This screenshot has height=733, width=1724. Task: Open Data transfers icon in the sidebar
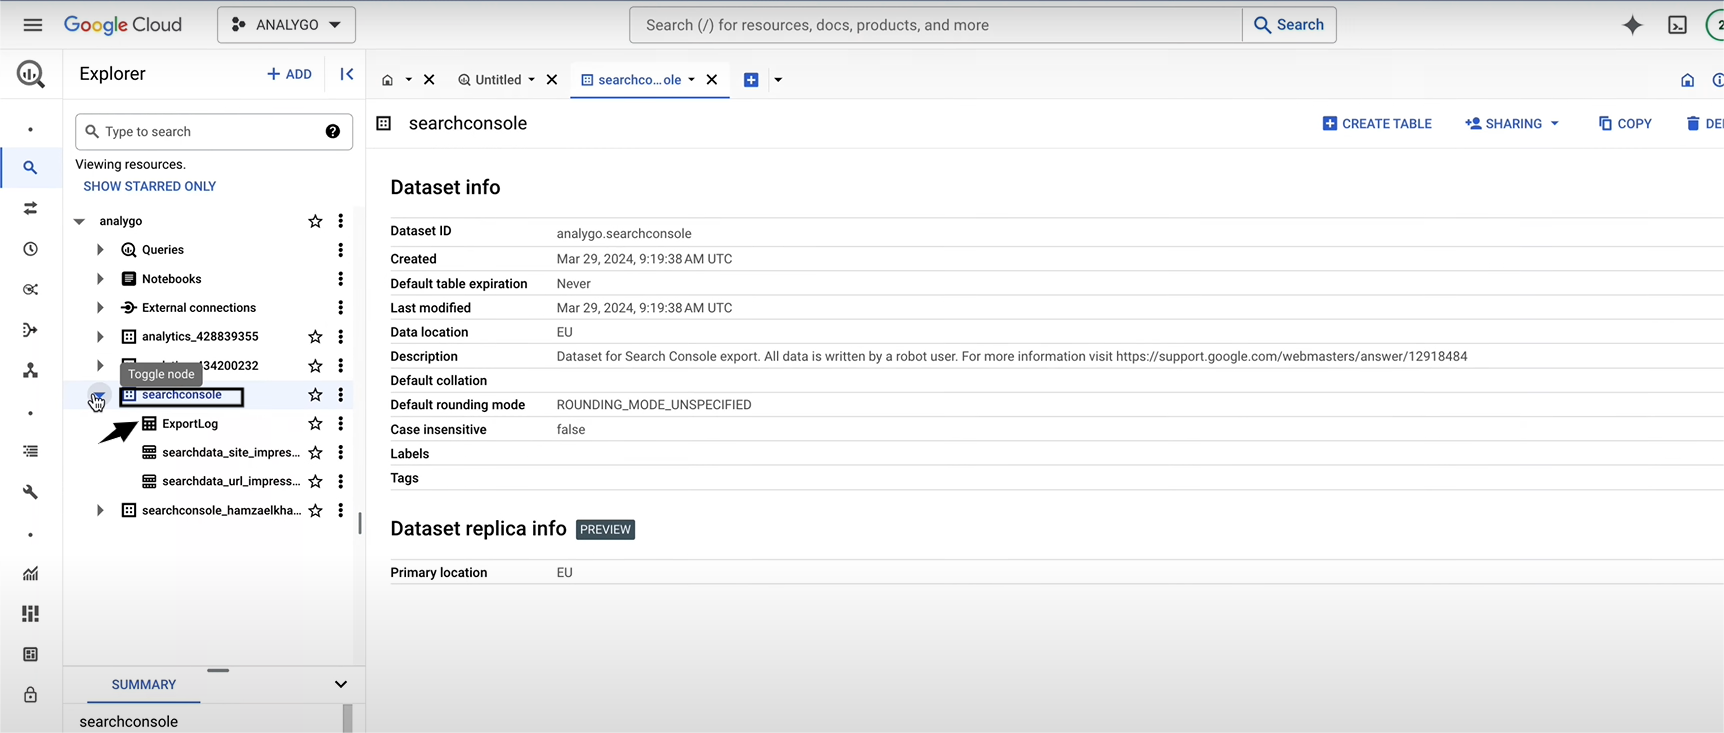pos(31,208)
